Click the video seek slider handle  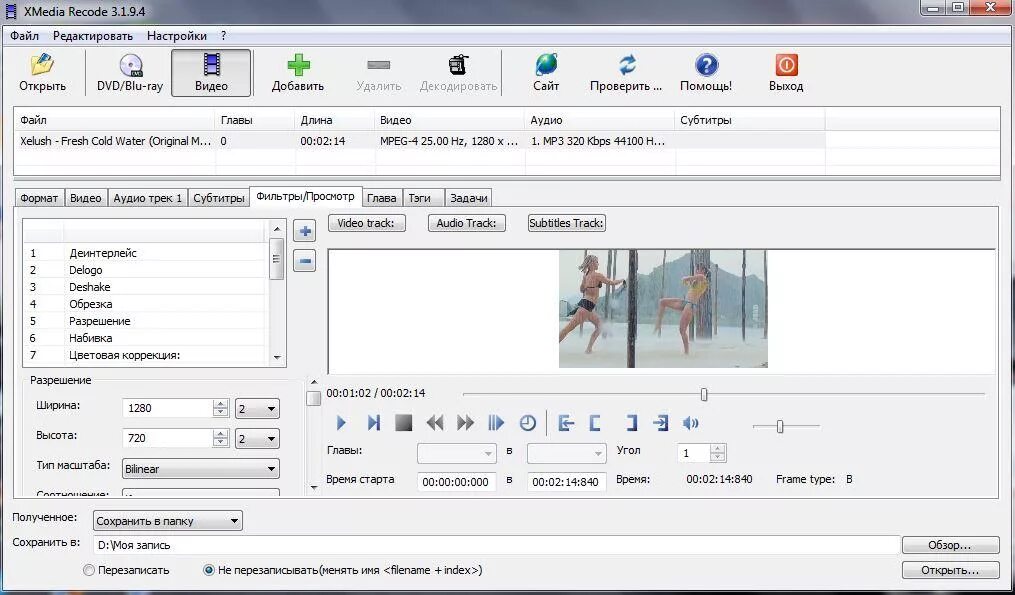pos(704,394)
